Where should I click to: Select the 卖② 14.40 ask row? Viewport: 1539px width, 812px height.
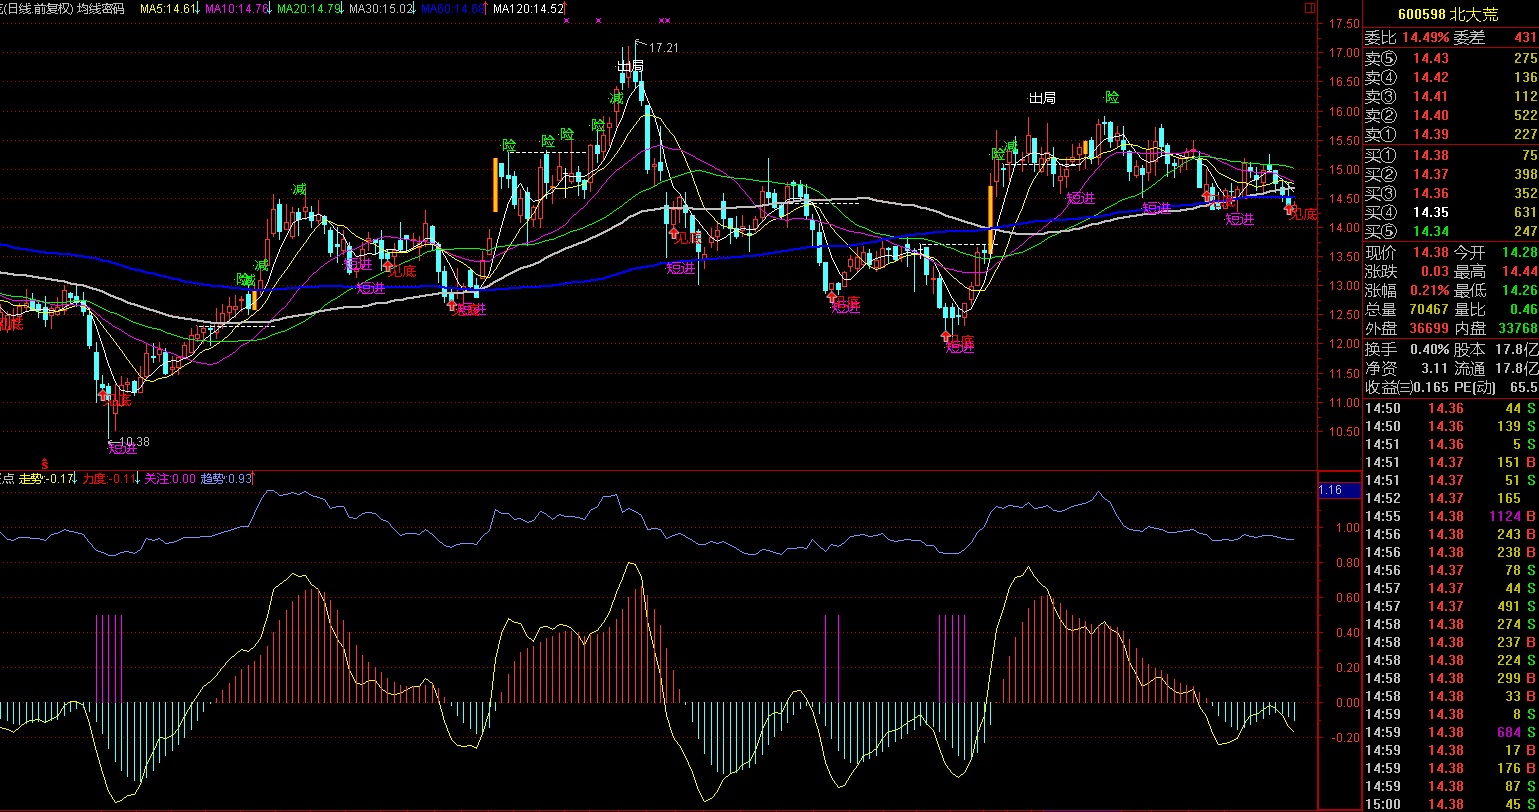pos(1451,115)
